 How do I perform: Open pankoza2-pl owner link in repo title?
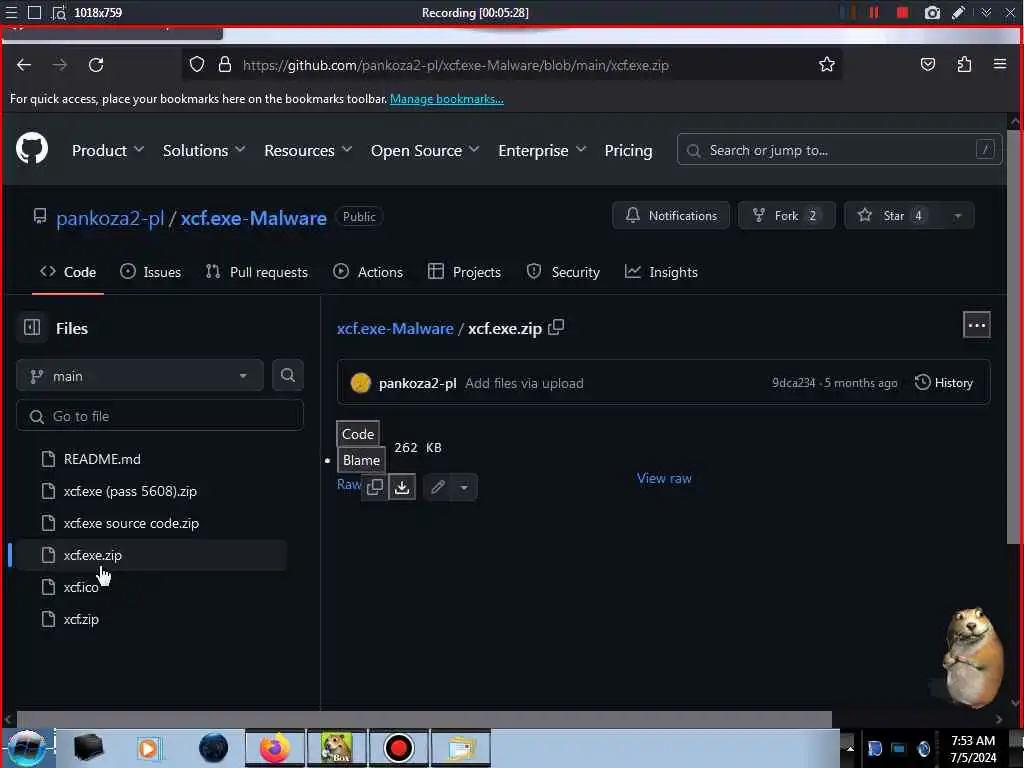(110, 218)
